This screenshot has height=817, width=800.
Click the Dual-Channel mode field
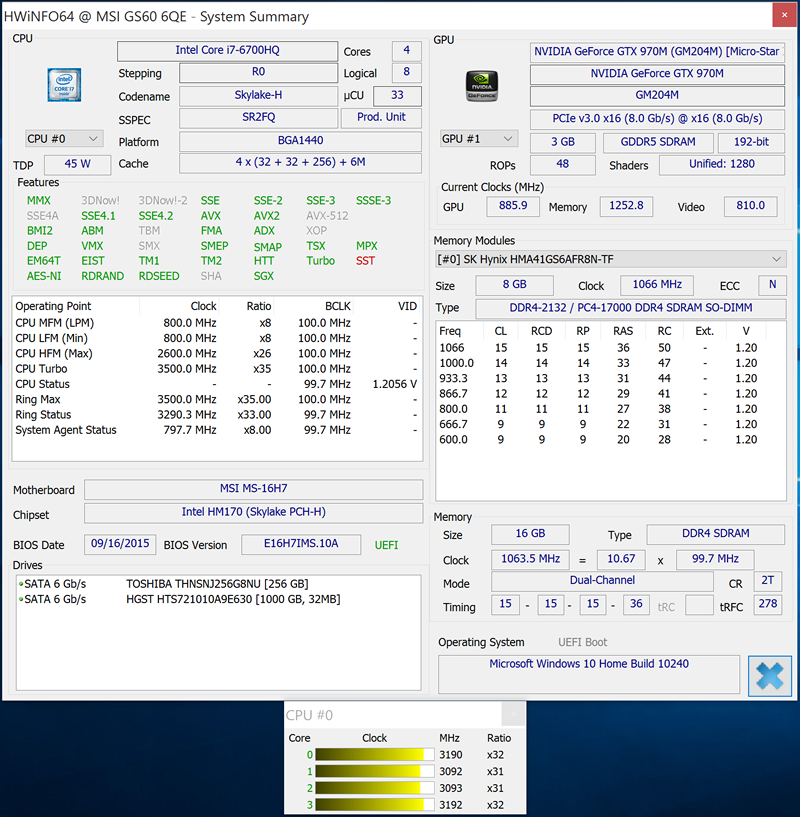click(602, 581)
